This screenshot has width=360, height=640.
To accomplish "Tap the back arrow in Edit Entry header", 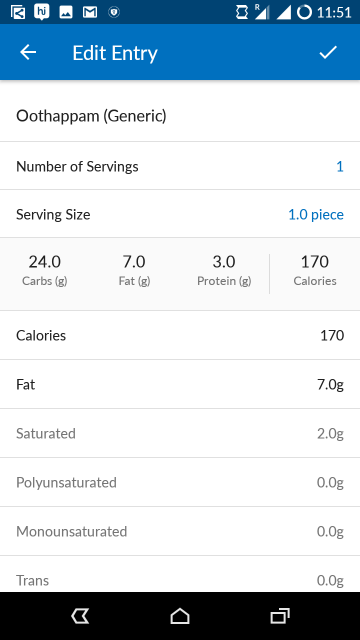I will (28, 52).
